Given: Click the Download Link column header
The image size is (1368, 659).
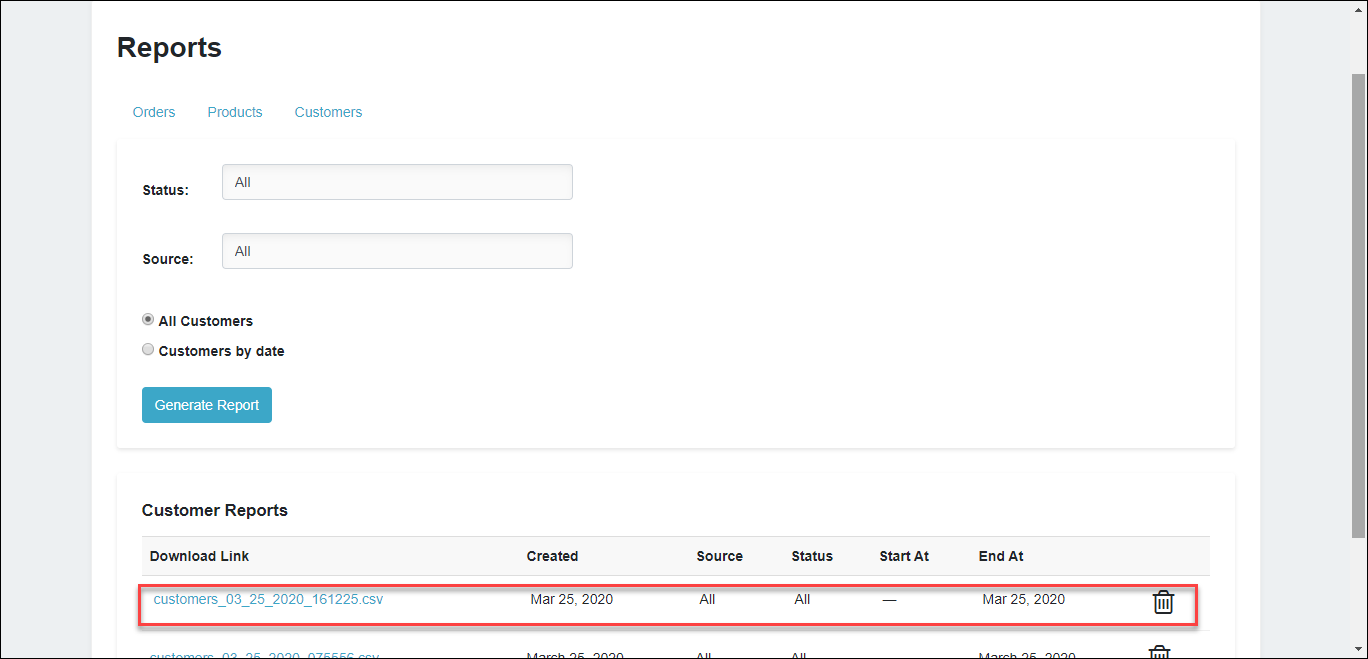Looking at the screenshot, I should click(199, 556).
